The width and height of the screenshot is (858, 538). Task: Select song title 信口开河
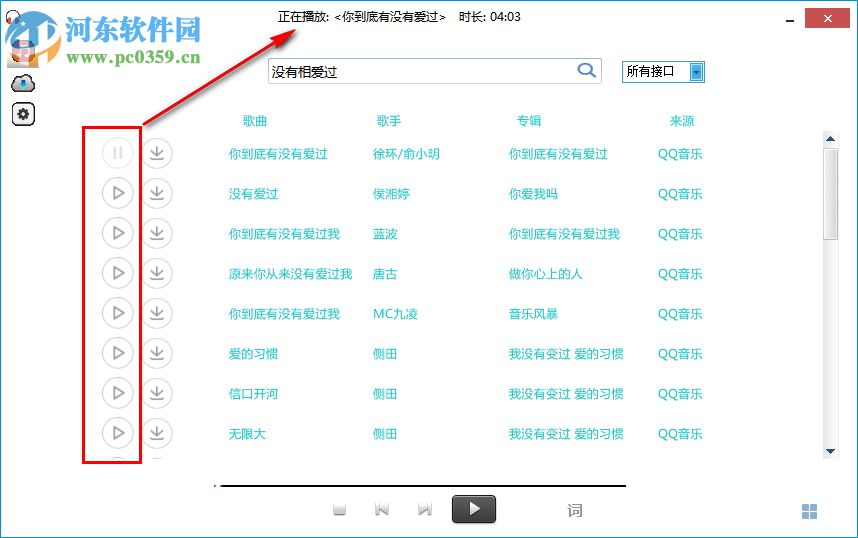point(253,394)
